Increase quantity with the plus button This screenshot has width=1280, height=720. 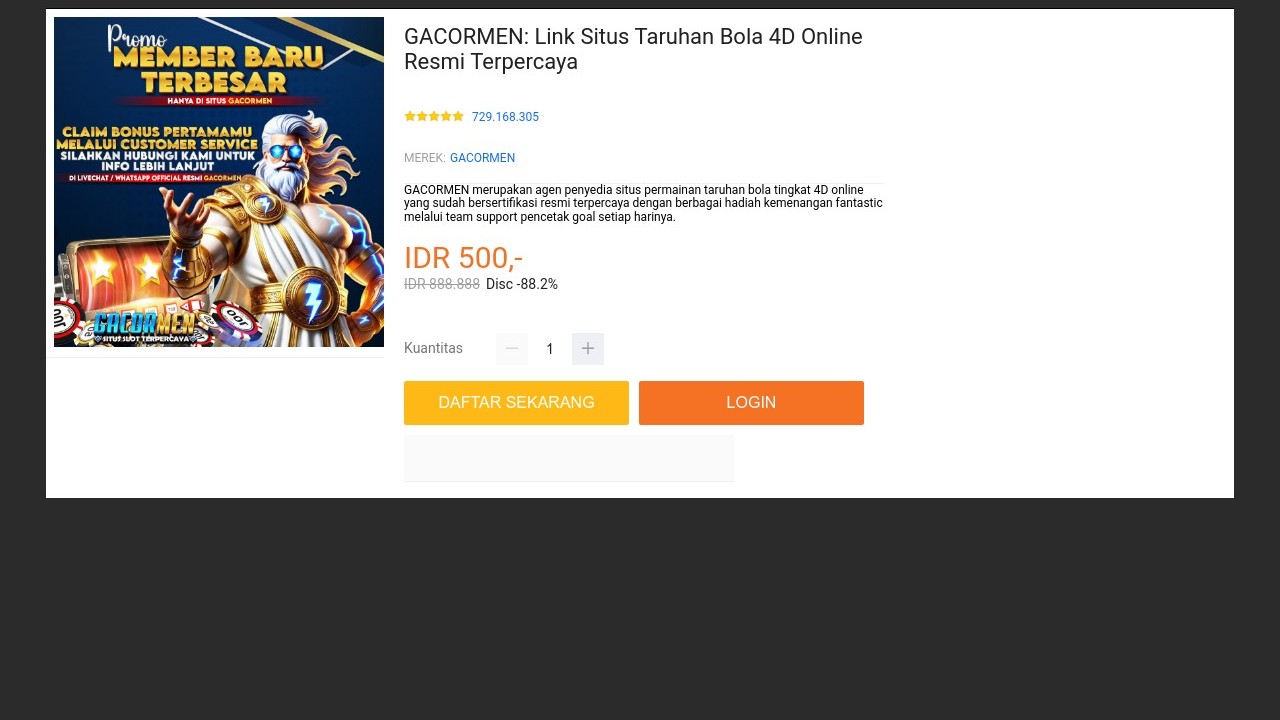(x=588, y=349)
